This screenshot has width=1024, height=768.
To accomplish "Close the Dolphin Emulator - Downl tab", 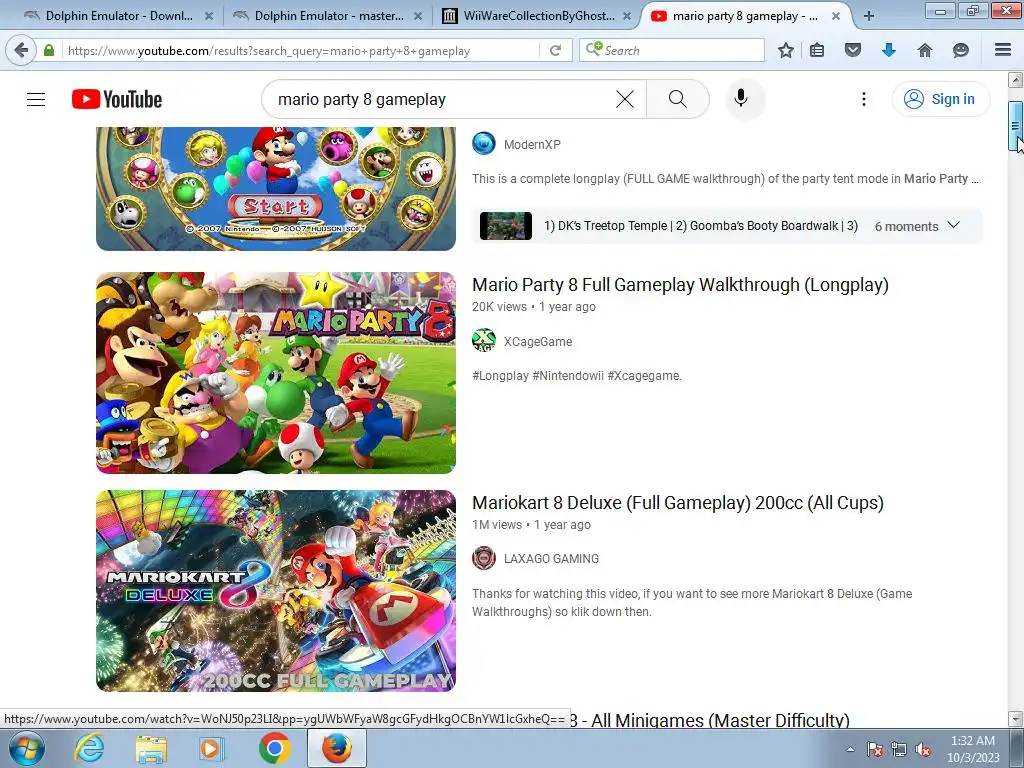I will tap(208, 16).
